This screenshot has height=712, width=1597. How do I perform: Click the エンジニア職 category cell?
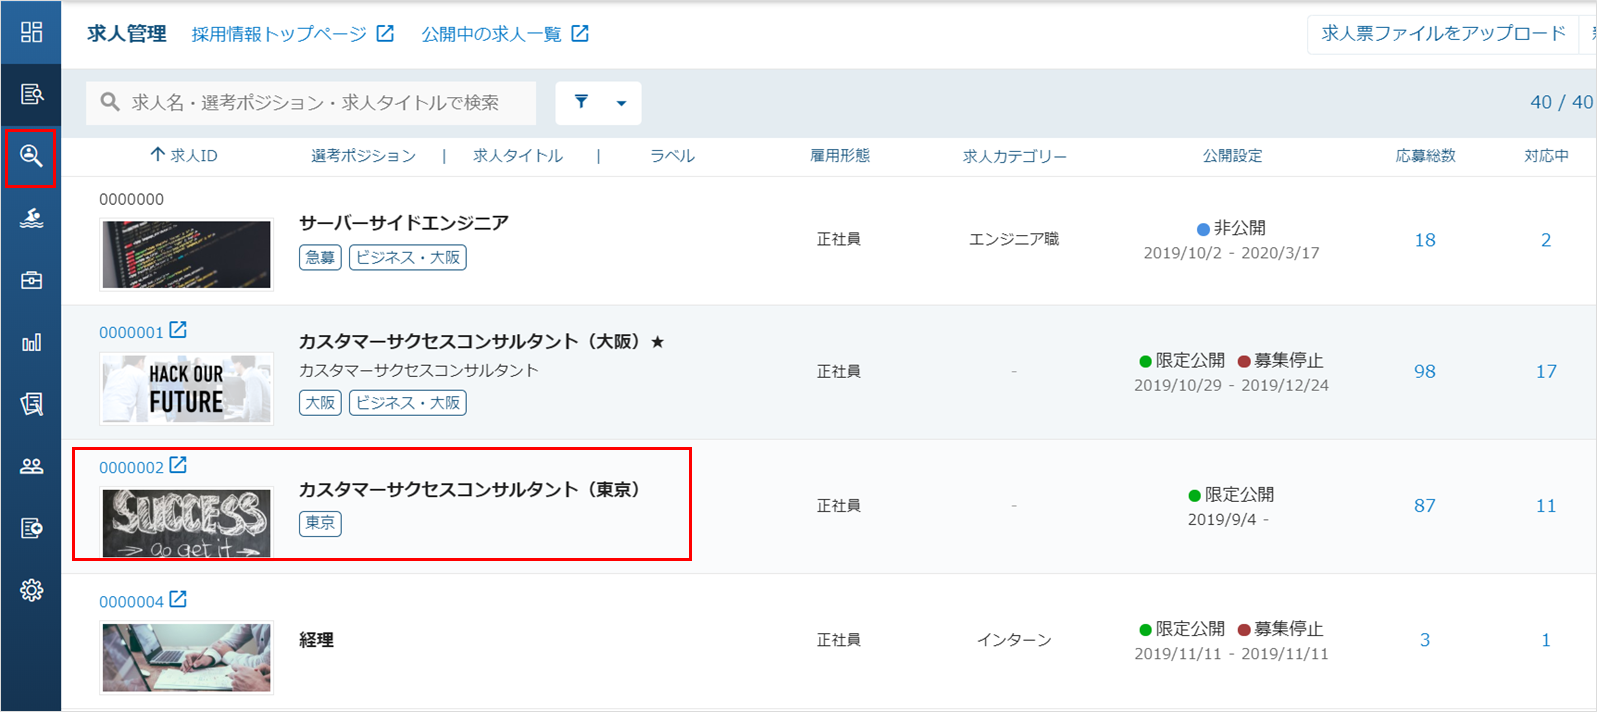[x=1014, y=239]
